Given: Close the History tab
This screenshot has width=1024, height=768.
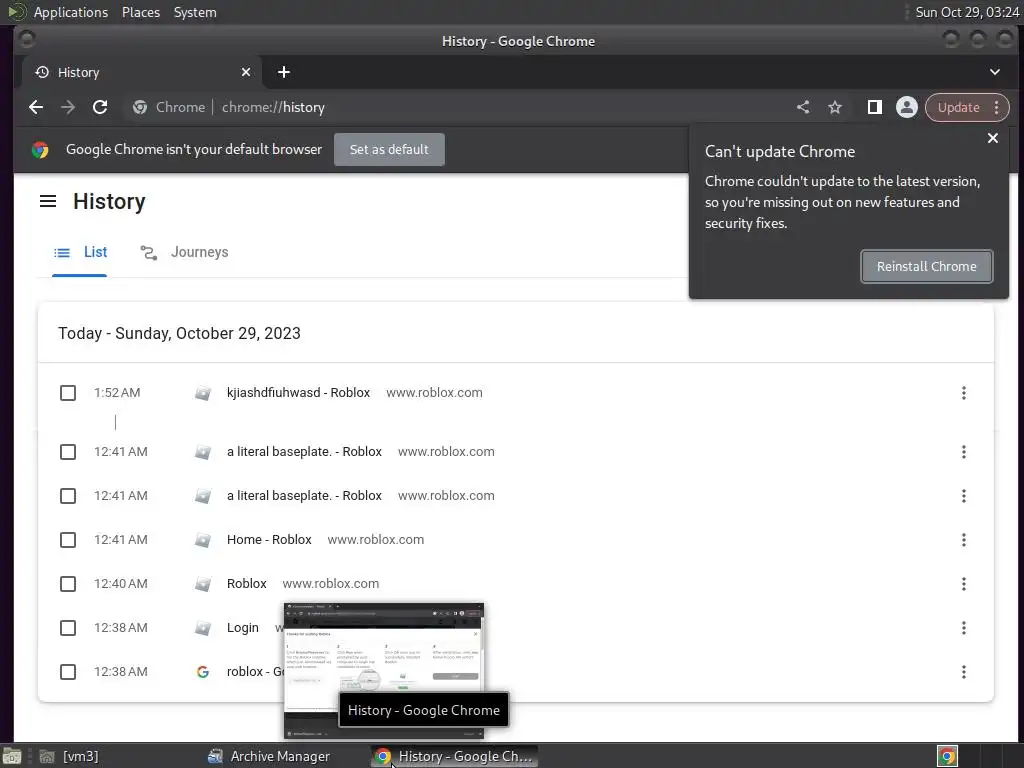Looking at the screenshot, I should tap(246, 72).
